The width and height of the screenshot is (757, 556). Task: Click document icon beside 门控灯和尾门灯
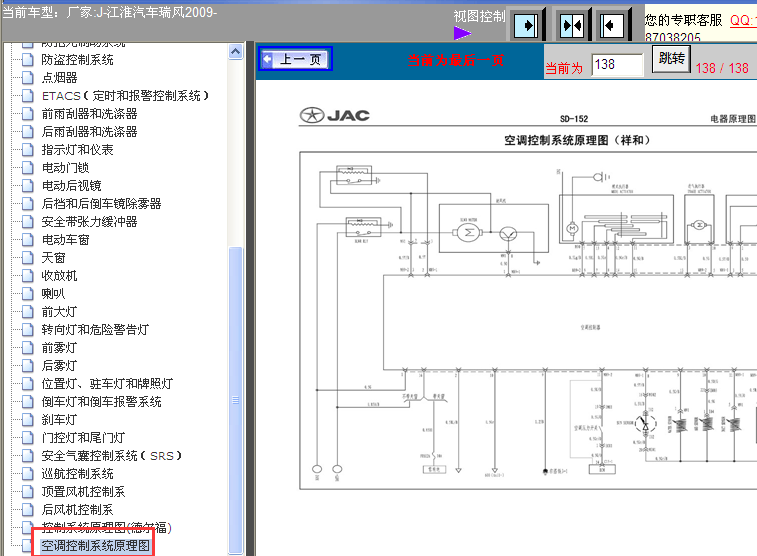[x=28, y=438]
